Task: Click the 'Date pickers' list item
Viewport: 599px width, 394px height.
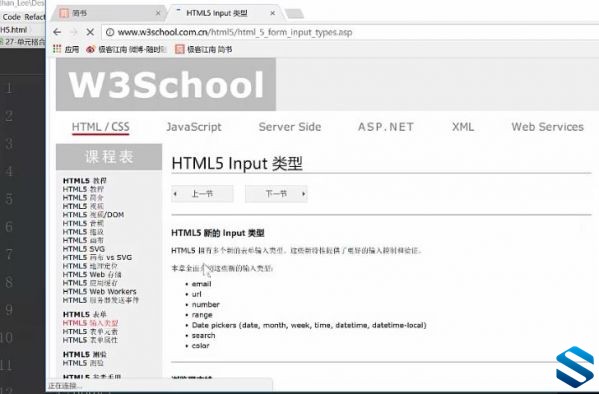Action: pos(309,325)
